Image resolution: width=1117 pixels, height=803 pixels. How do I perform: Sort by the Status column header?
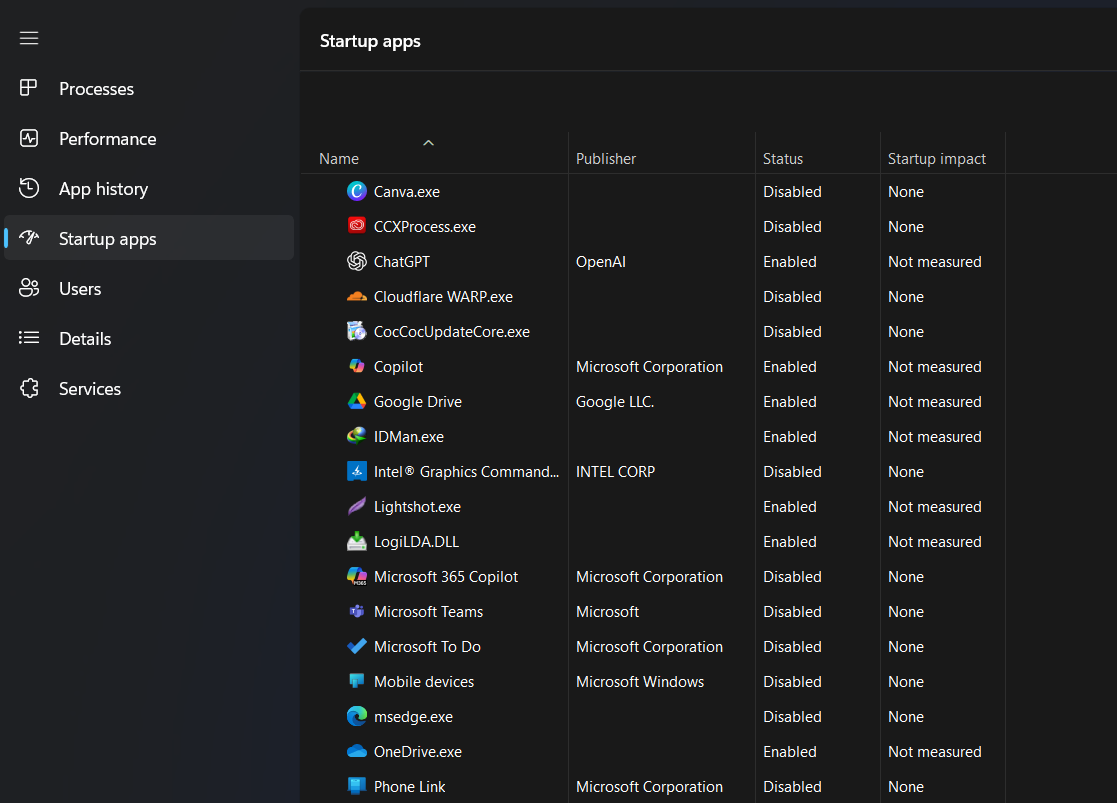[783, 158]
